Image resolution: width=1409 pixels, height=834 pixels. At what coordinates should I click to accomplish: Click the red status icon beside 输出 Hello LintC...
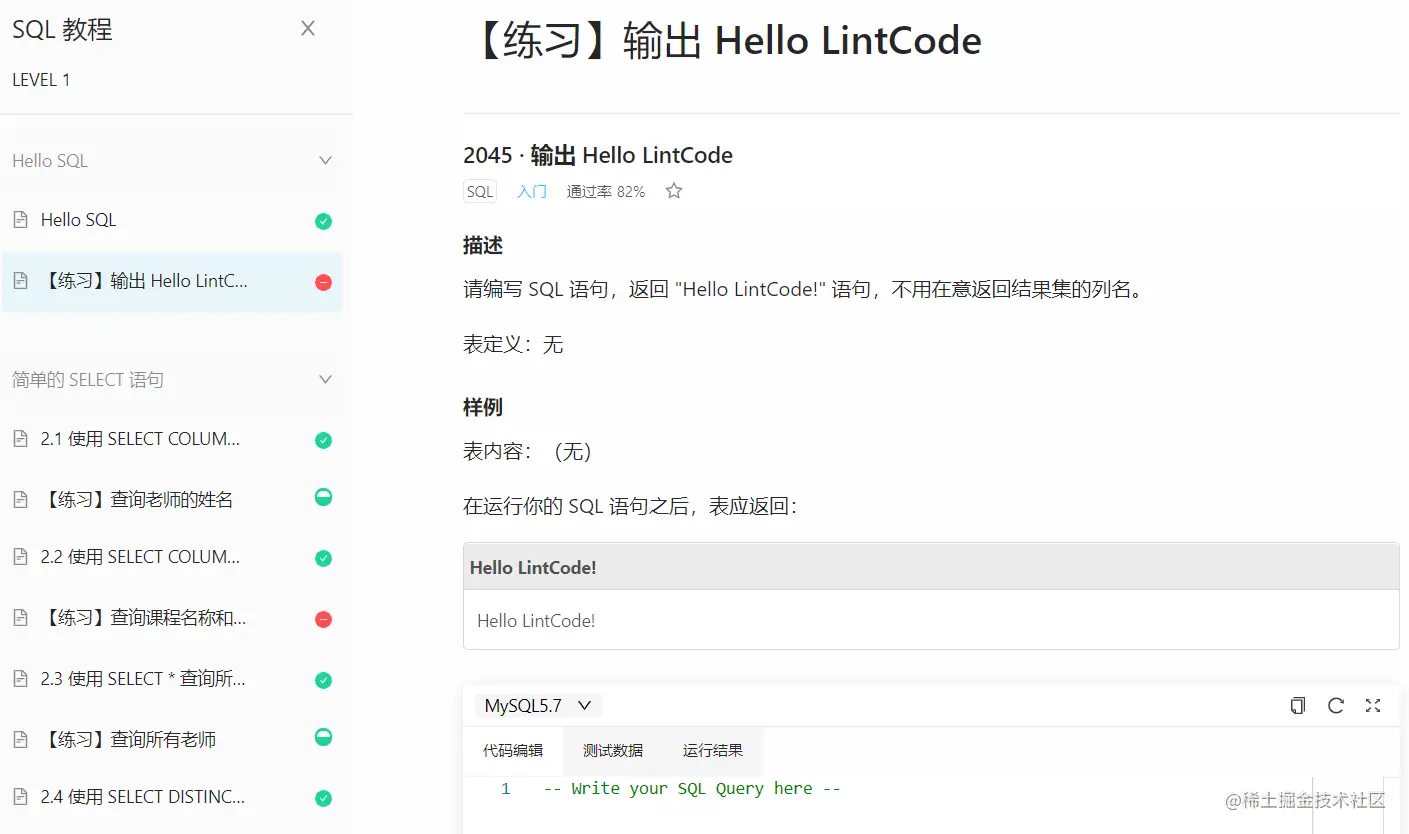tap(323, 283)
